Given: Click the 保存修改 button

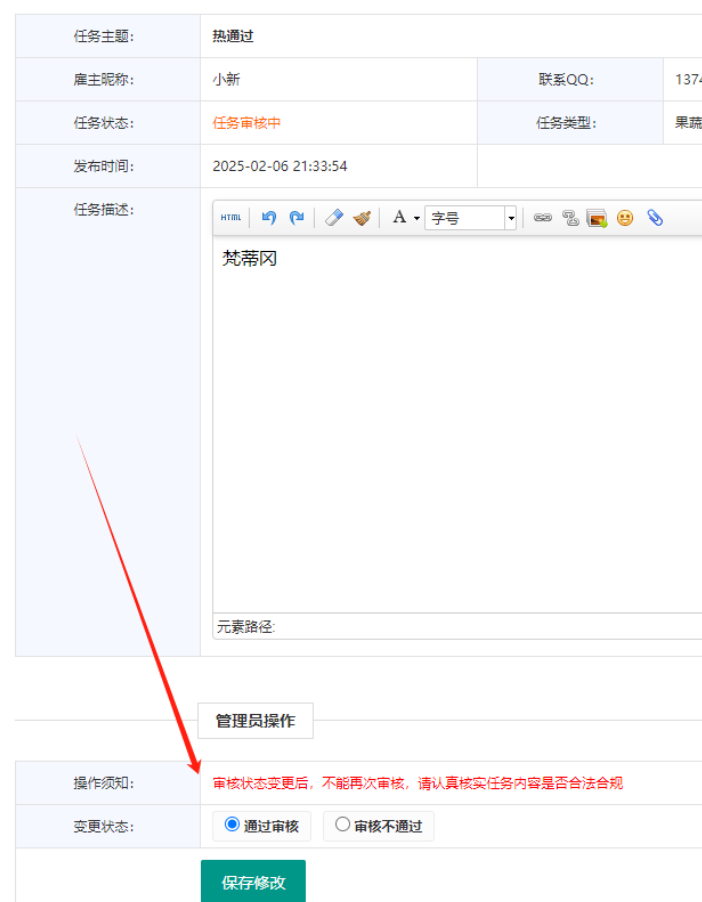Looking at the screenshot, I should pyautogui.click(x=253, y=882).
